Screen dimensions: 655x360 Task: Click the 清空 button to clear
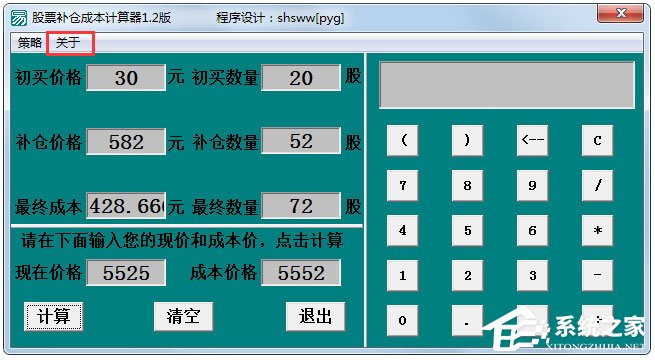[183, 316]
